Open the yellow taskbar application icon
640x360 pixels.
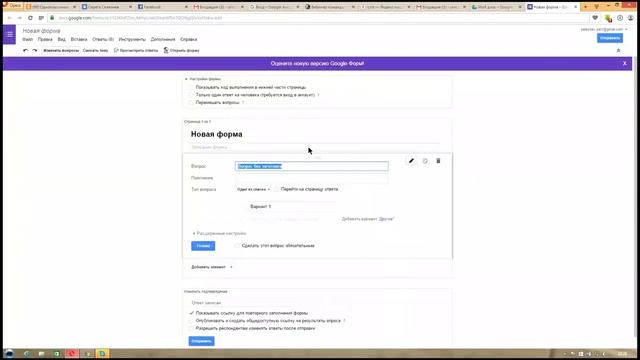(x=102, y=353)
